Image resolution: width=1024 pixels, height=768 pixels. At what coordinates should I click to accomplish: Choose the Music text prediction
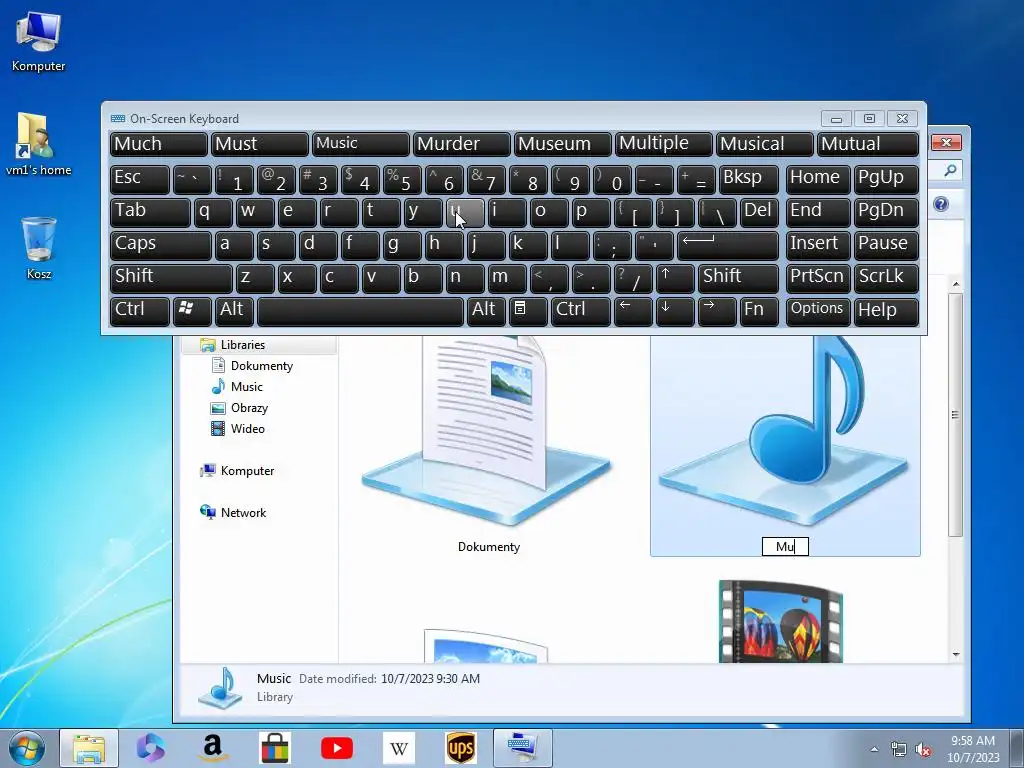(361, 144)
